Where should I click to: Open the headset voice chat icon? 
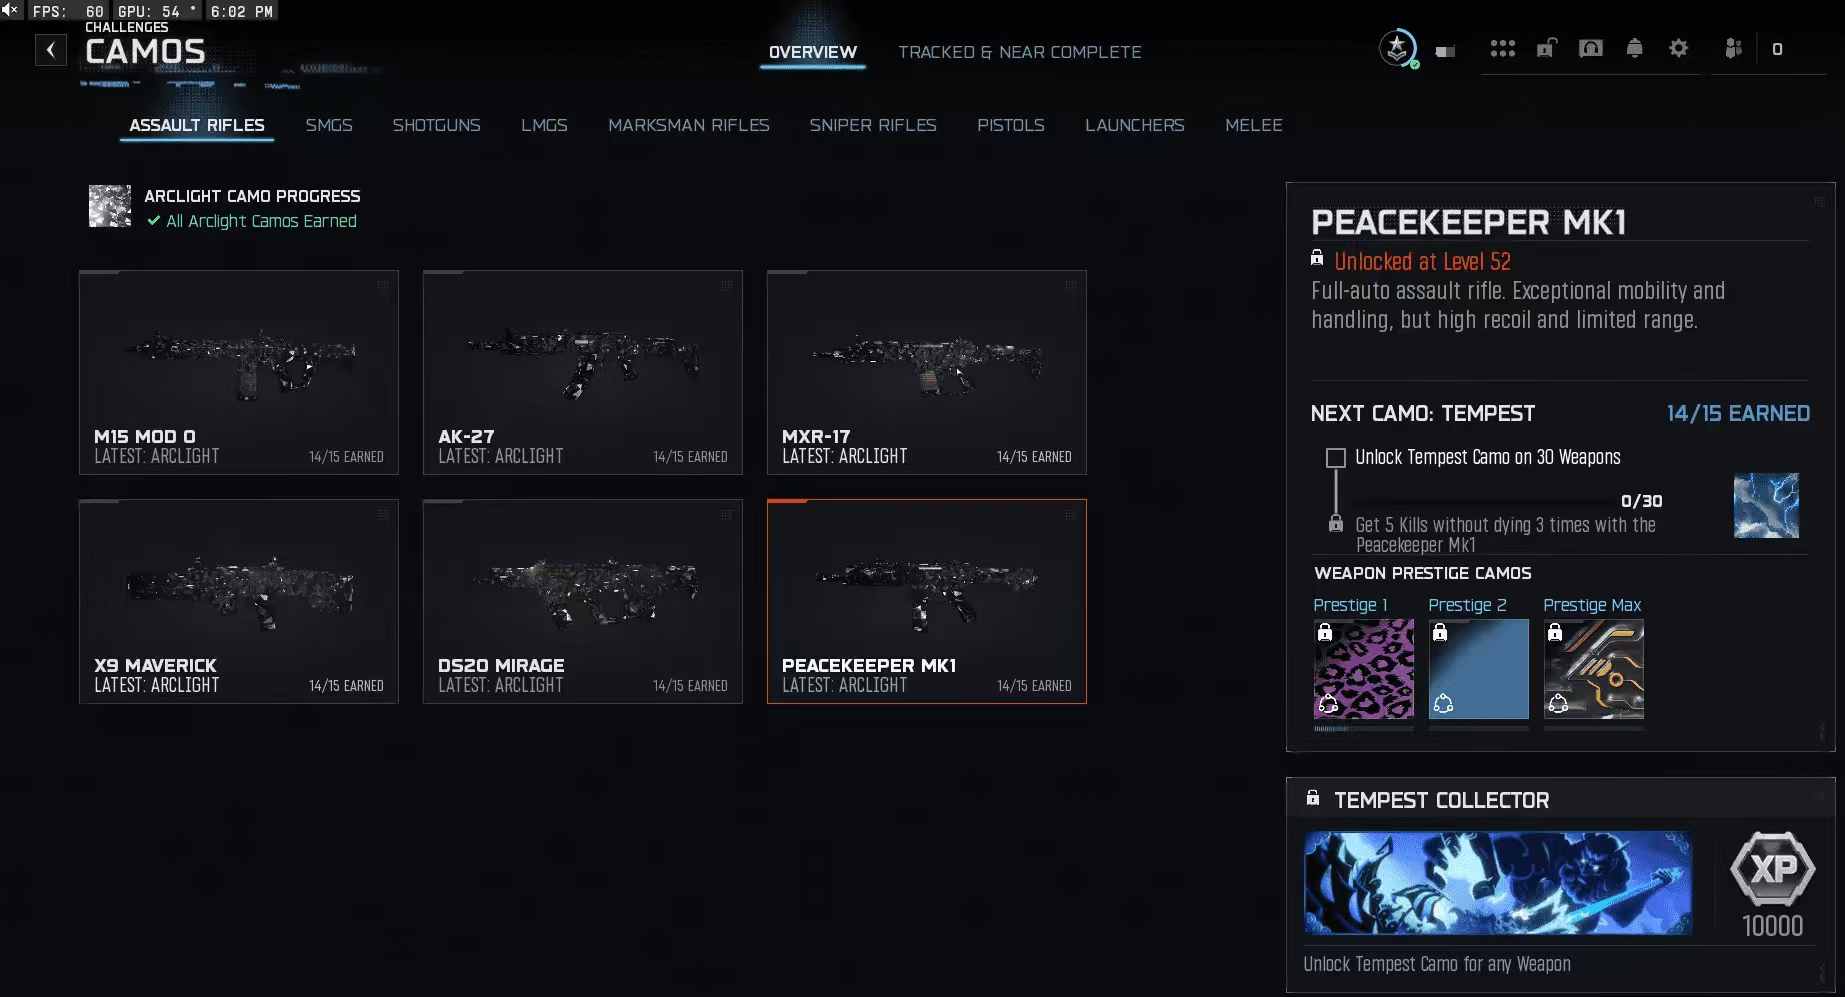tap(1590, 48)
